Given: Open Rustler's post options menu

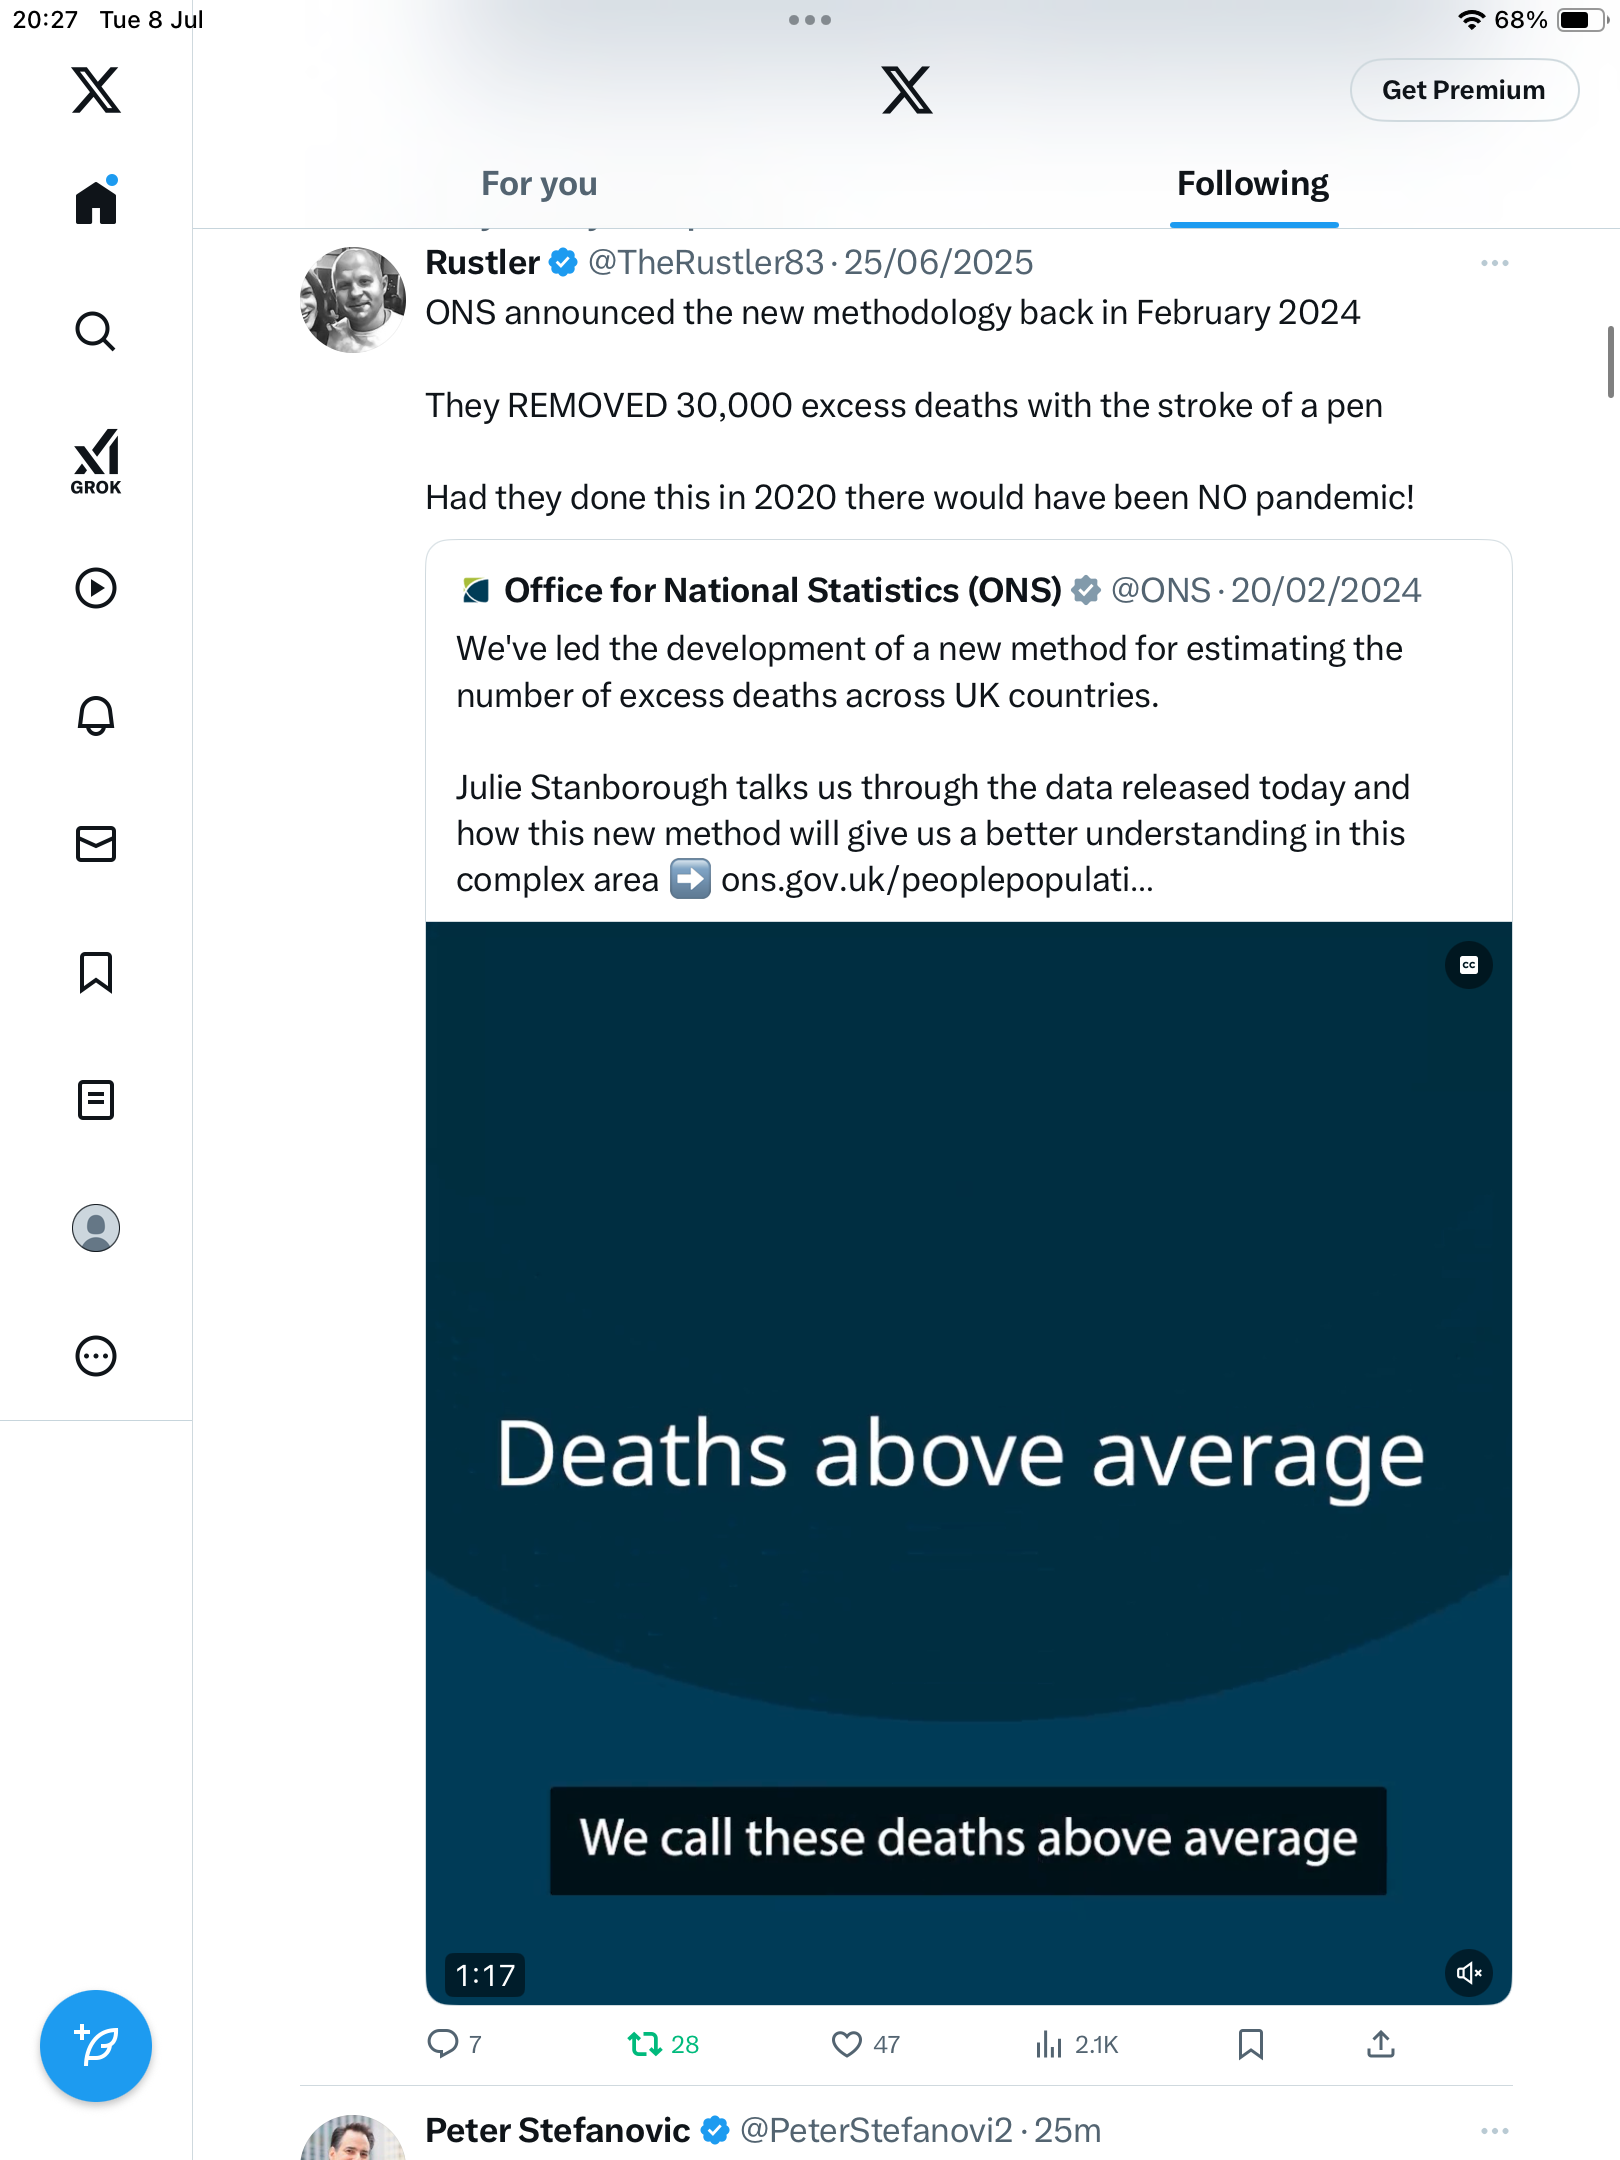Looking at the screenshot, I should coord(1495,263).
